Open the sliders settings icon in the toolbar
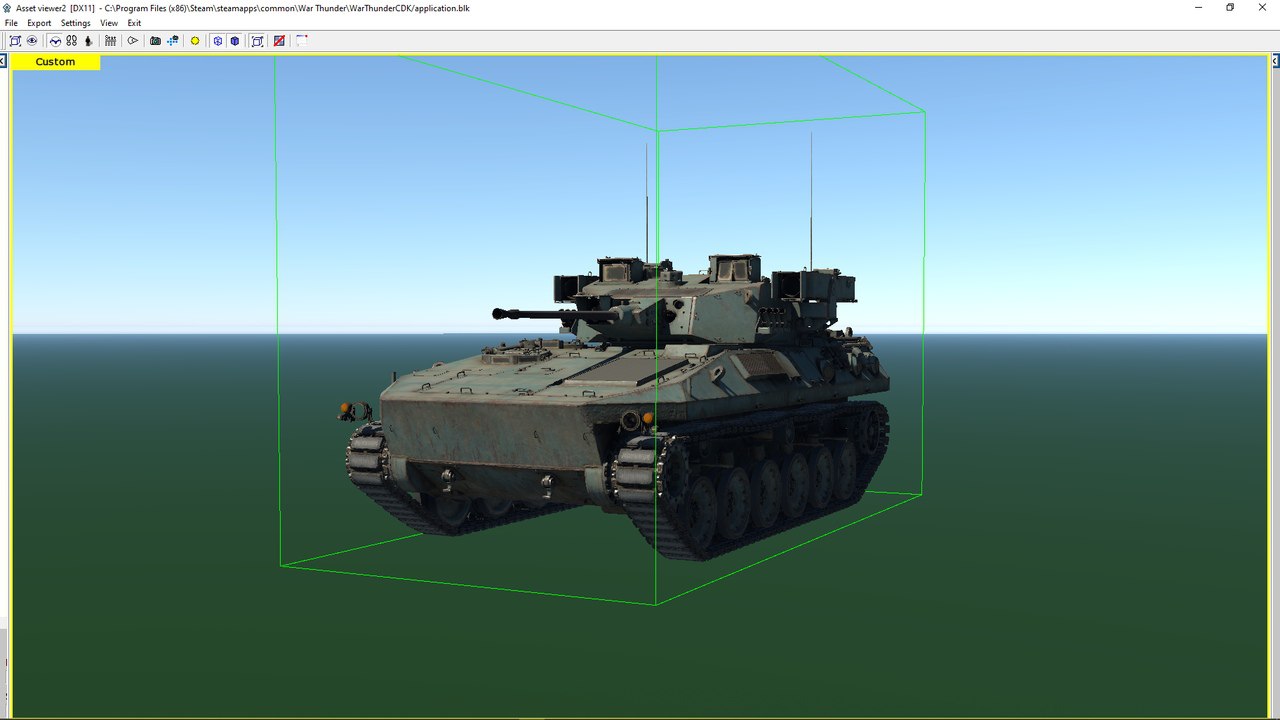Screen dimensions: 1280x720 [110, 41]
